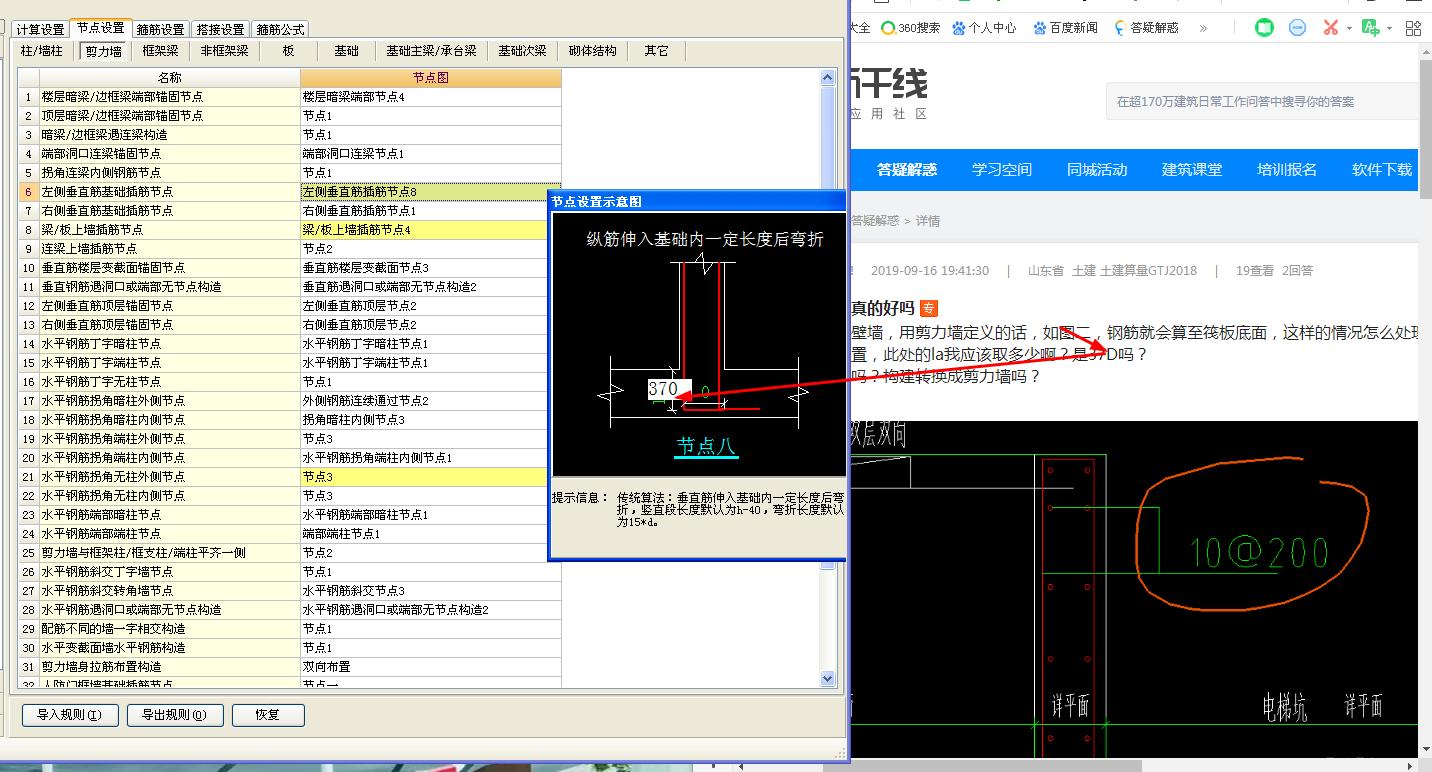Select the 剪力墙 component tab
This screenshot has height=772, width=1432.
103,51
